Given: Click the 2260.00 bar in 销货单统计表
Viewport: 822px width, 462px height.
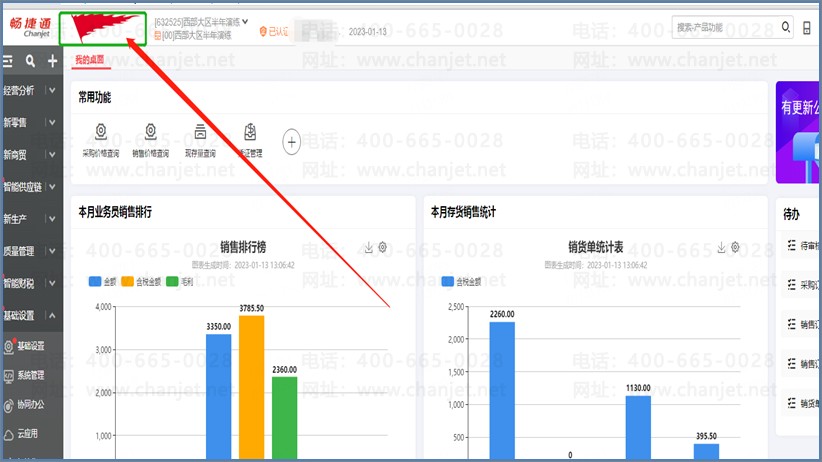Looking at the screenshot, I should [x=502, y=391].
